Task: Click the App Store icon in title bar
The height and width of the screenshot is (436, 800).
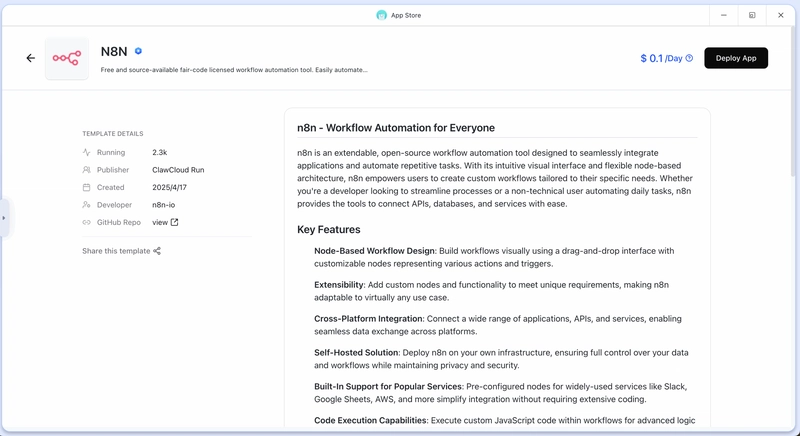Action: coord(382,15)
